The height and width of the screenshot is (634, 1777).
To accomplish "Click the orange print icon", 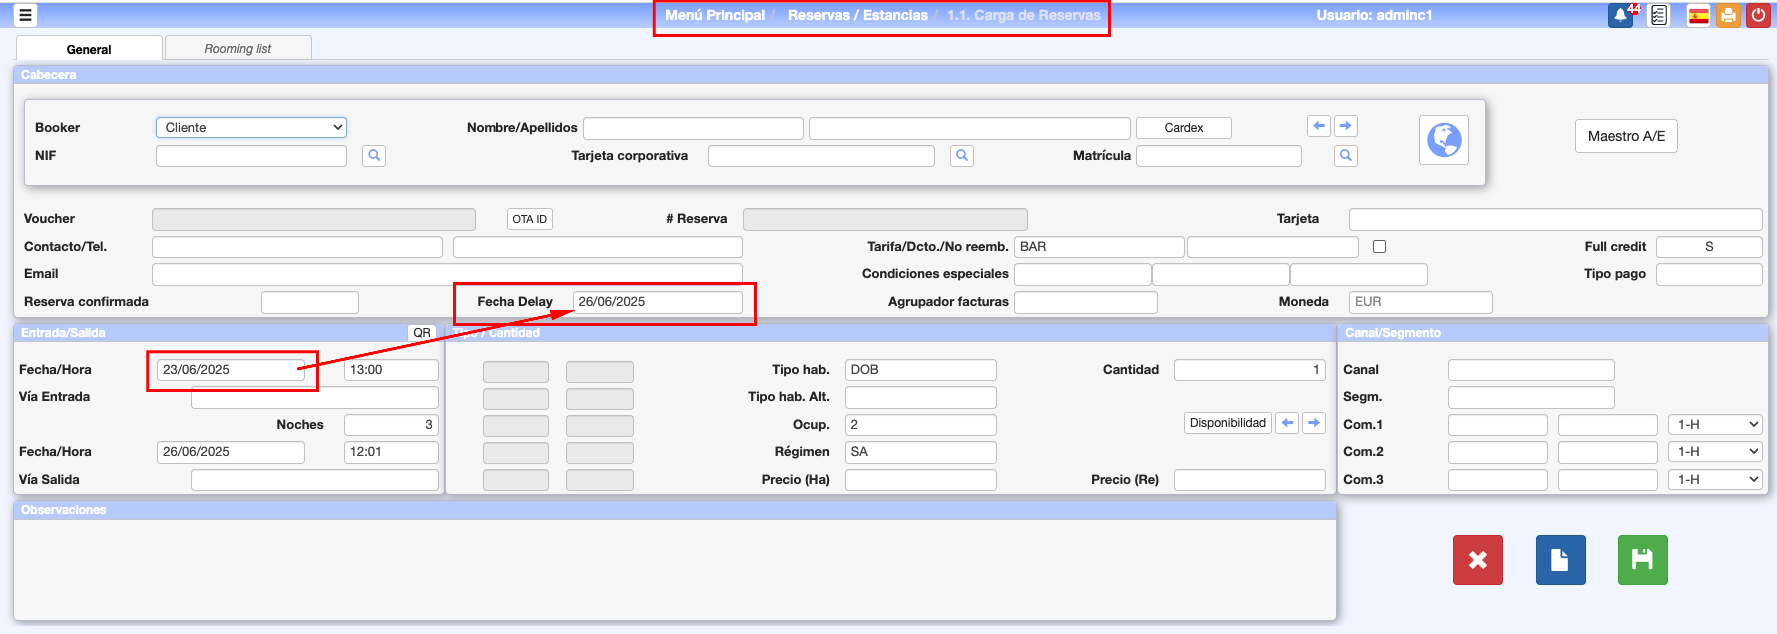I will 1728,16.
